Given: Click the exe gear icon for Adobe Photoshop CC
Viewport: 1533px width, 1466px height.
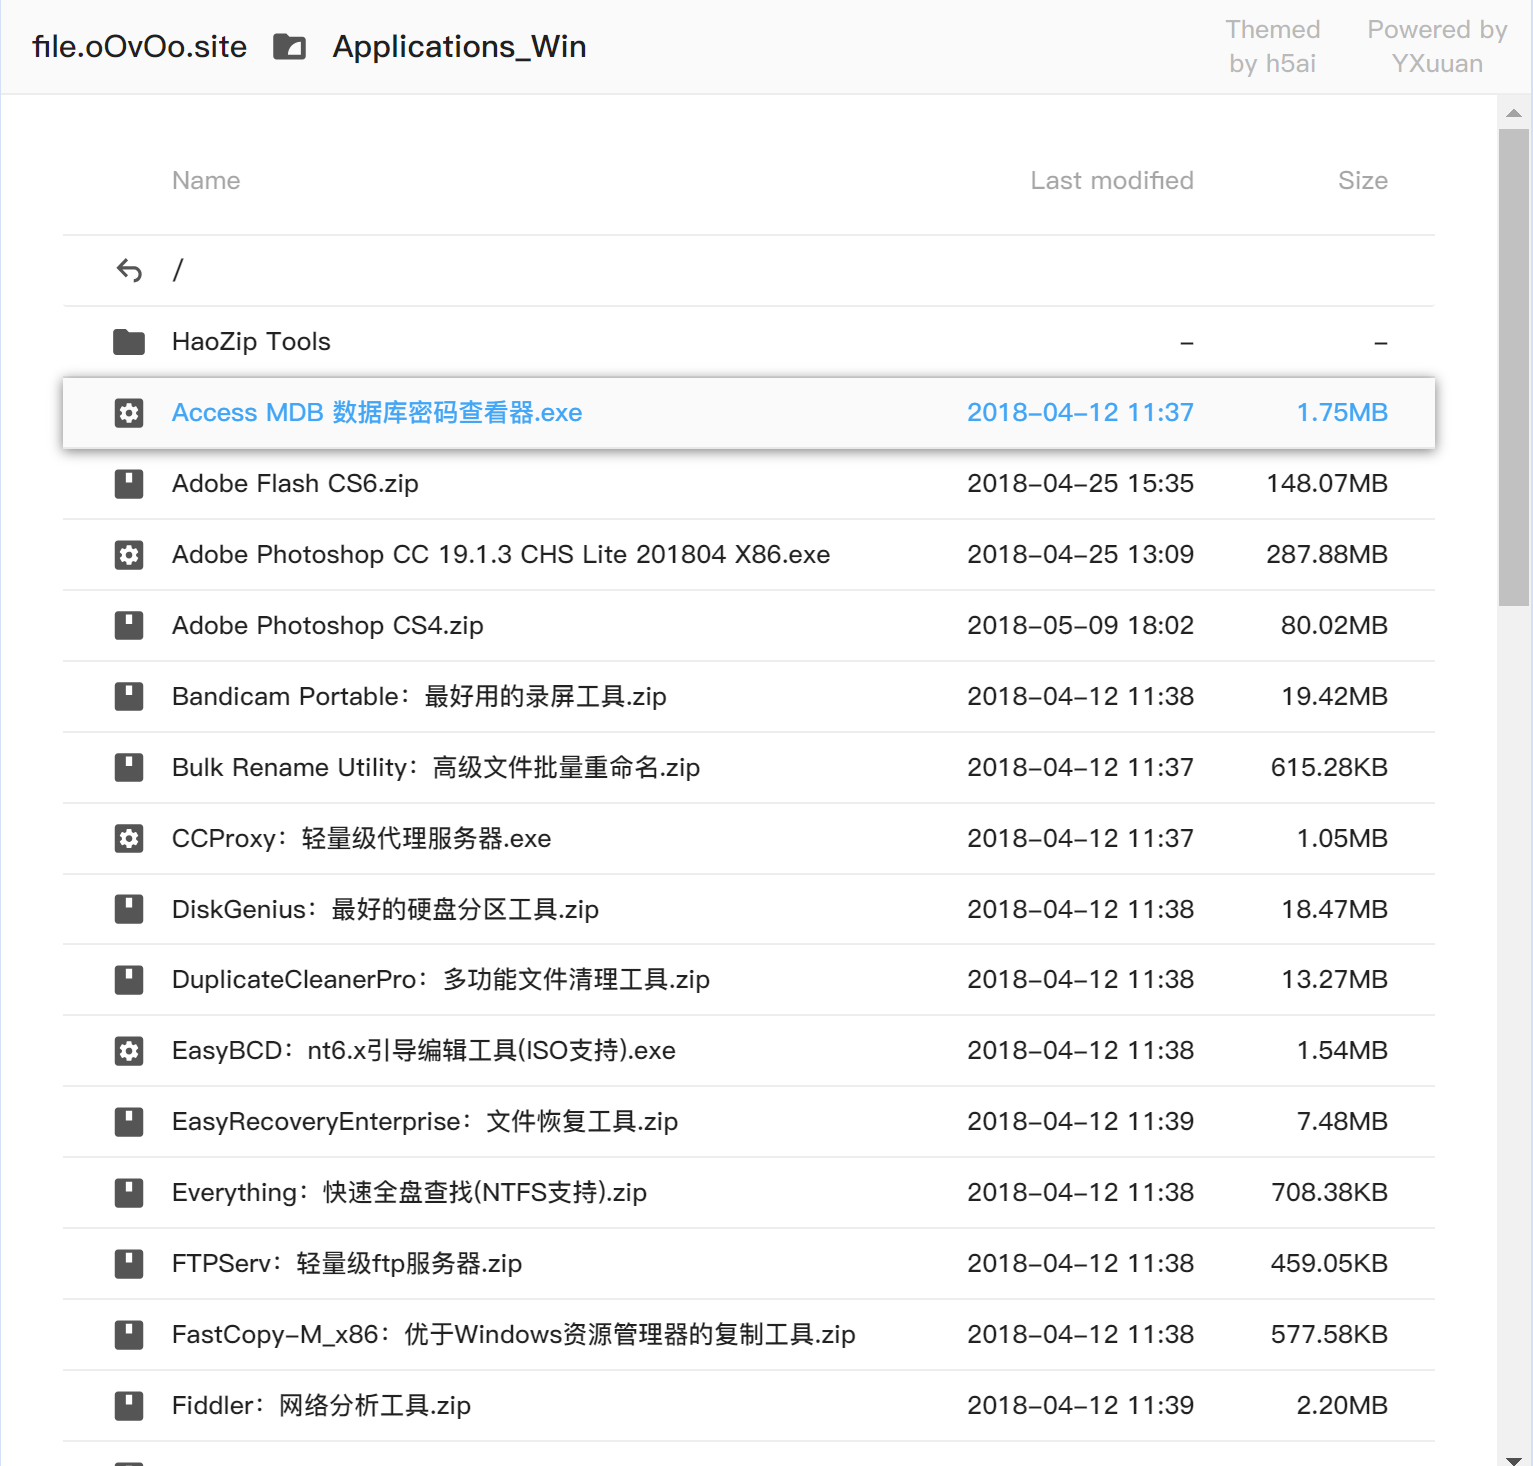Looking at the screenshot, I should pos(129,555).
